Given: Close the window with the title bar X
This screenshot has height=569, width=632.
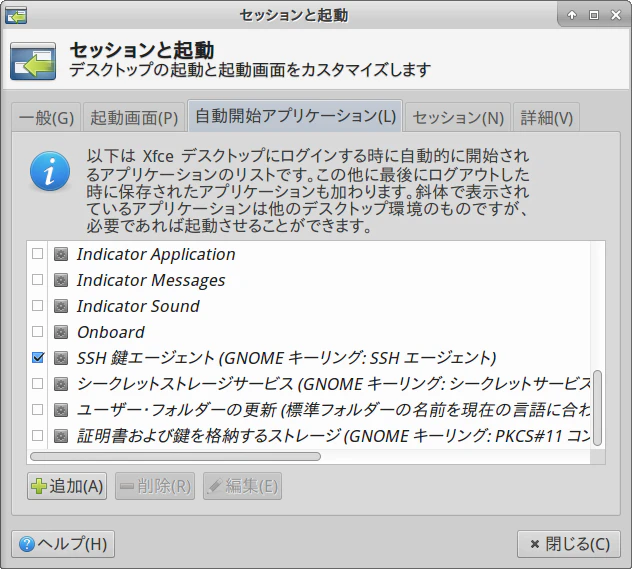Looking at the screenshot, I should click(615, 15).
